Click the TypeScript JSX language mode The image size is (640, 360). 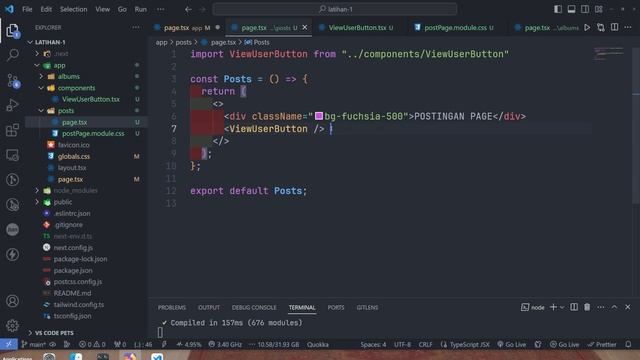[x=469, y=344]
